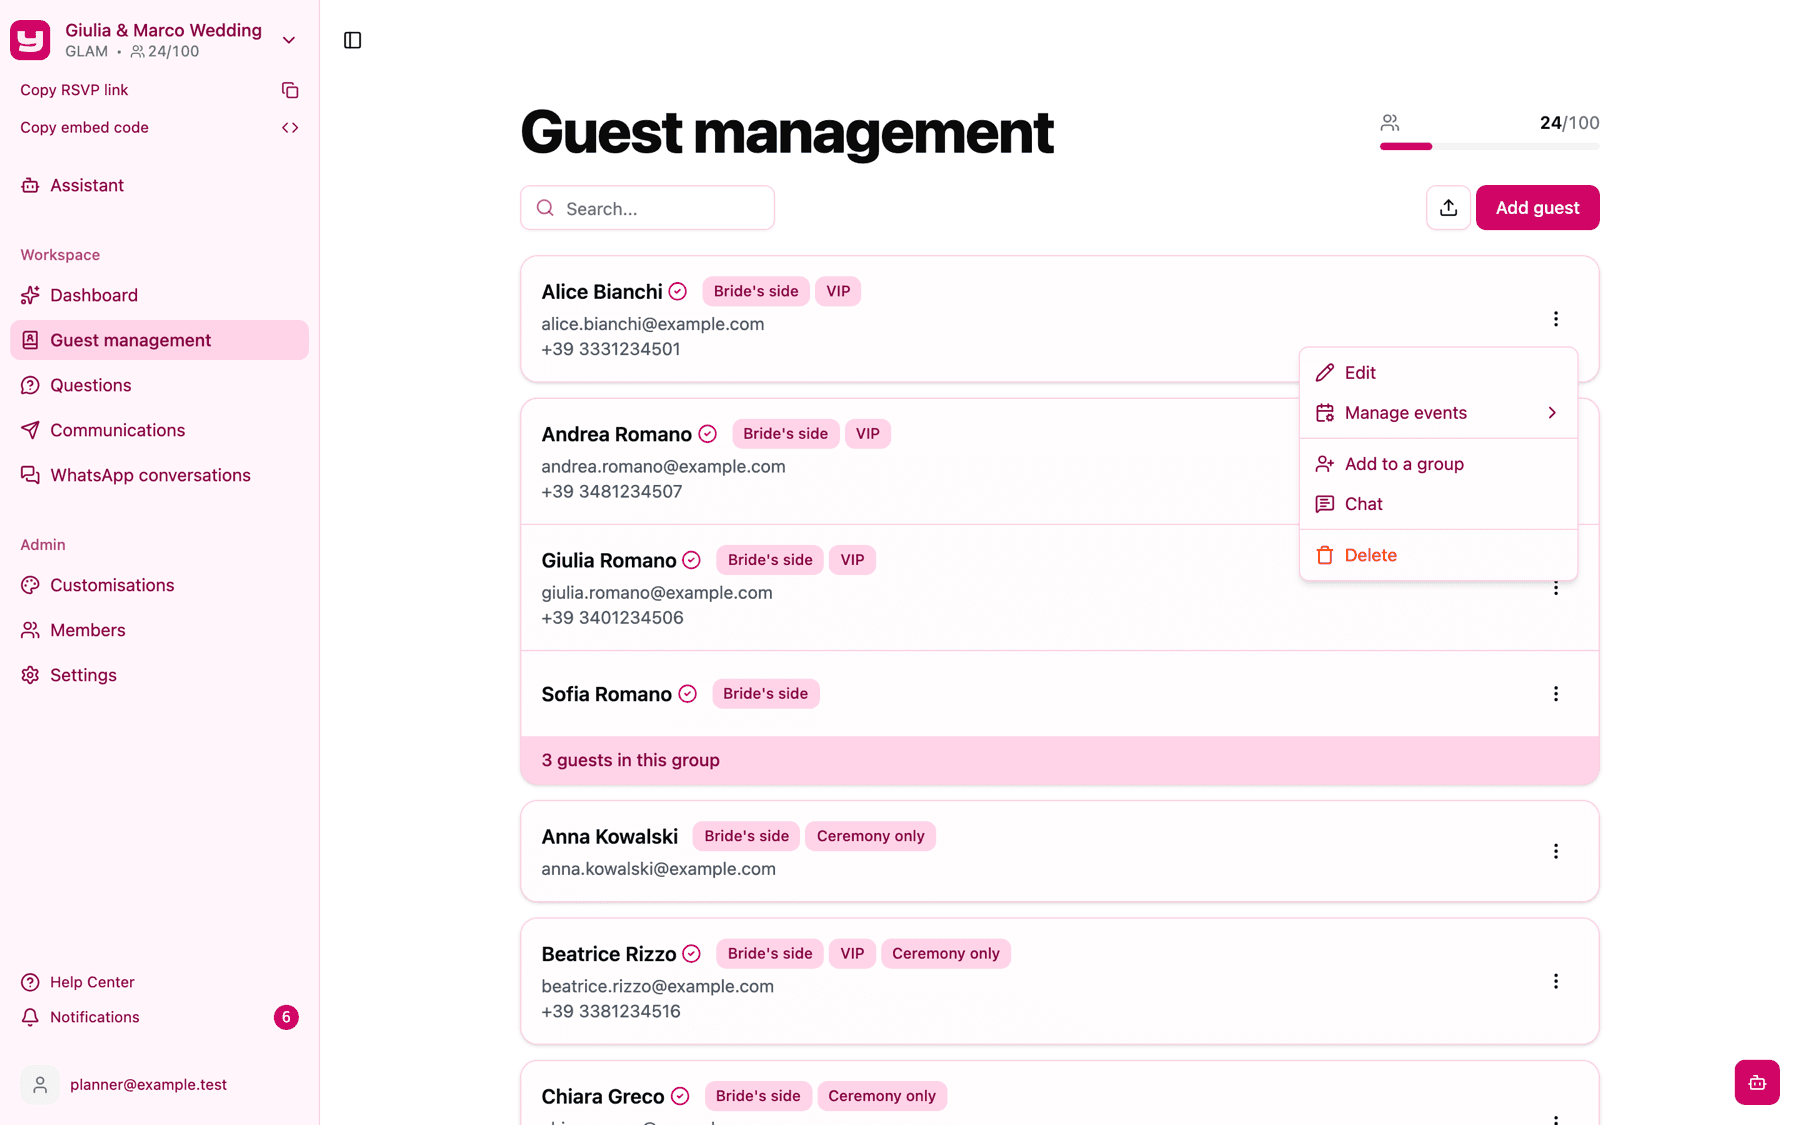The image size is (1800, 1125).
Task: Click the Glam app logo
Action: (x=30, y=40)
